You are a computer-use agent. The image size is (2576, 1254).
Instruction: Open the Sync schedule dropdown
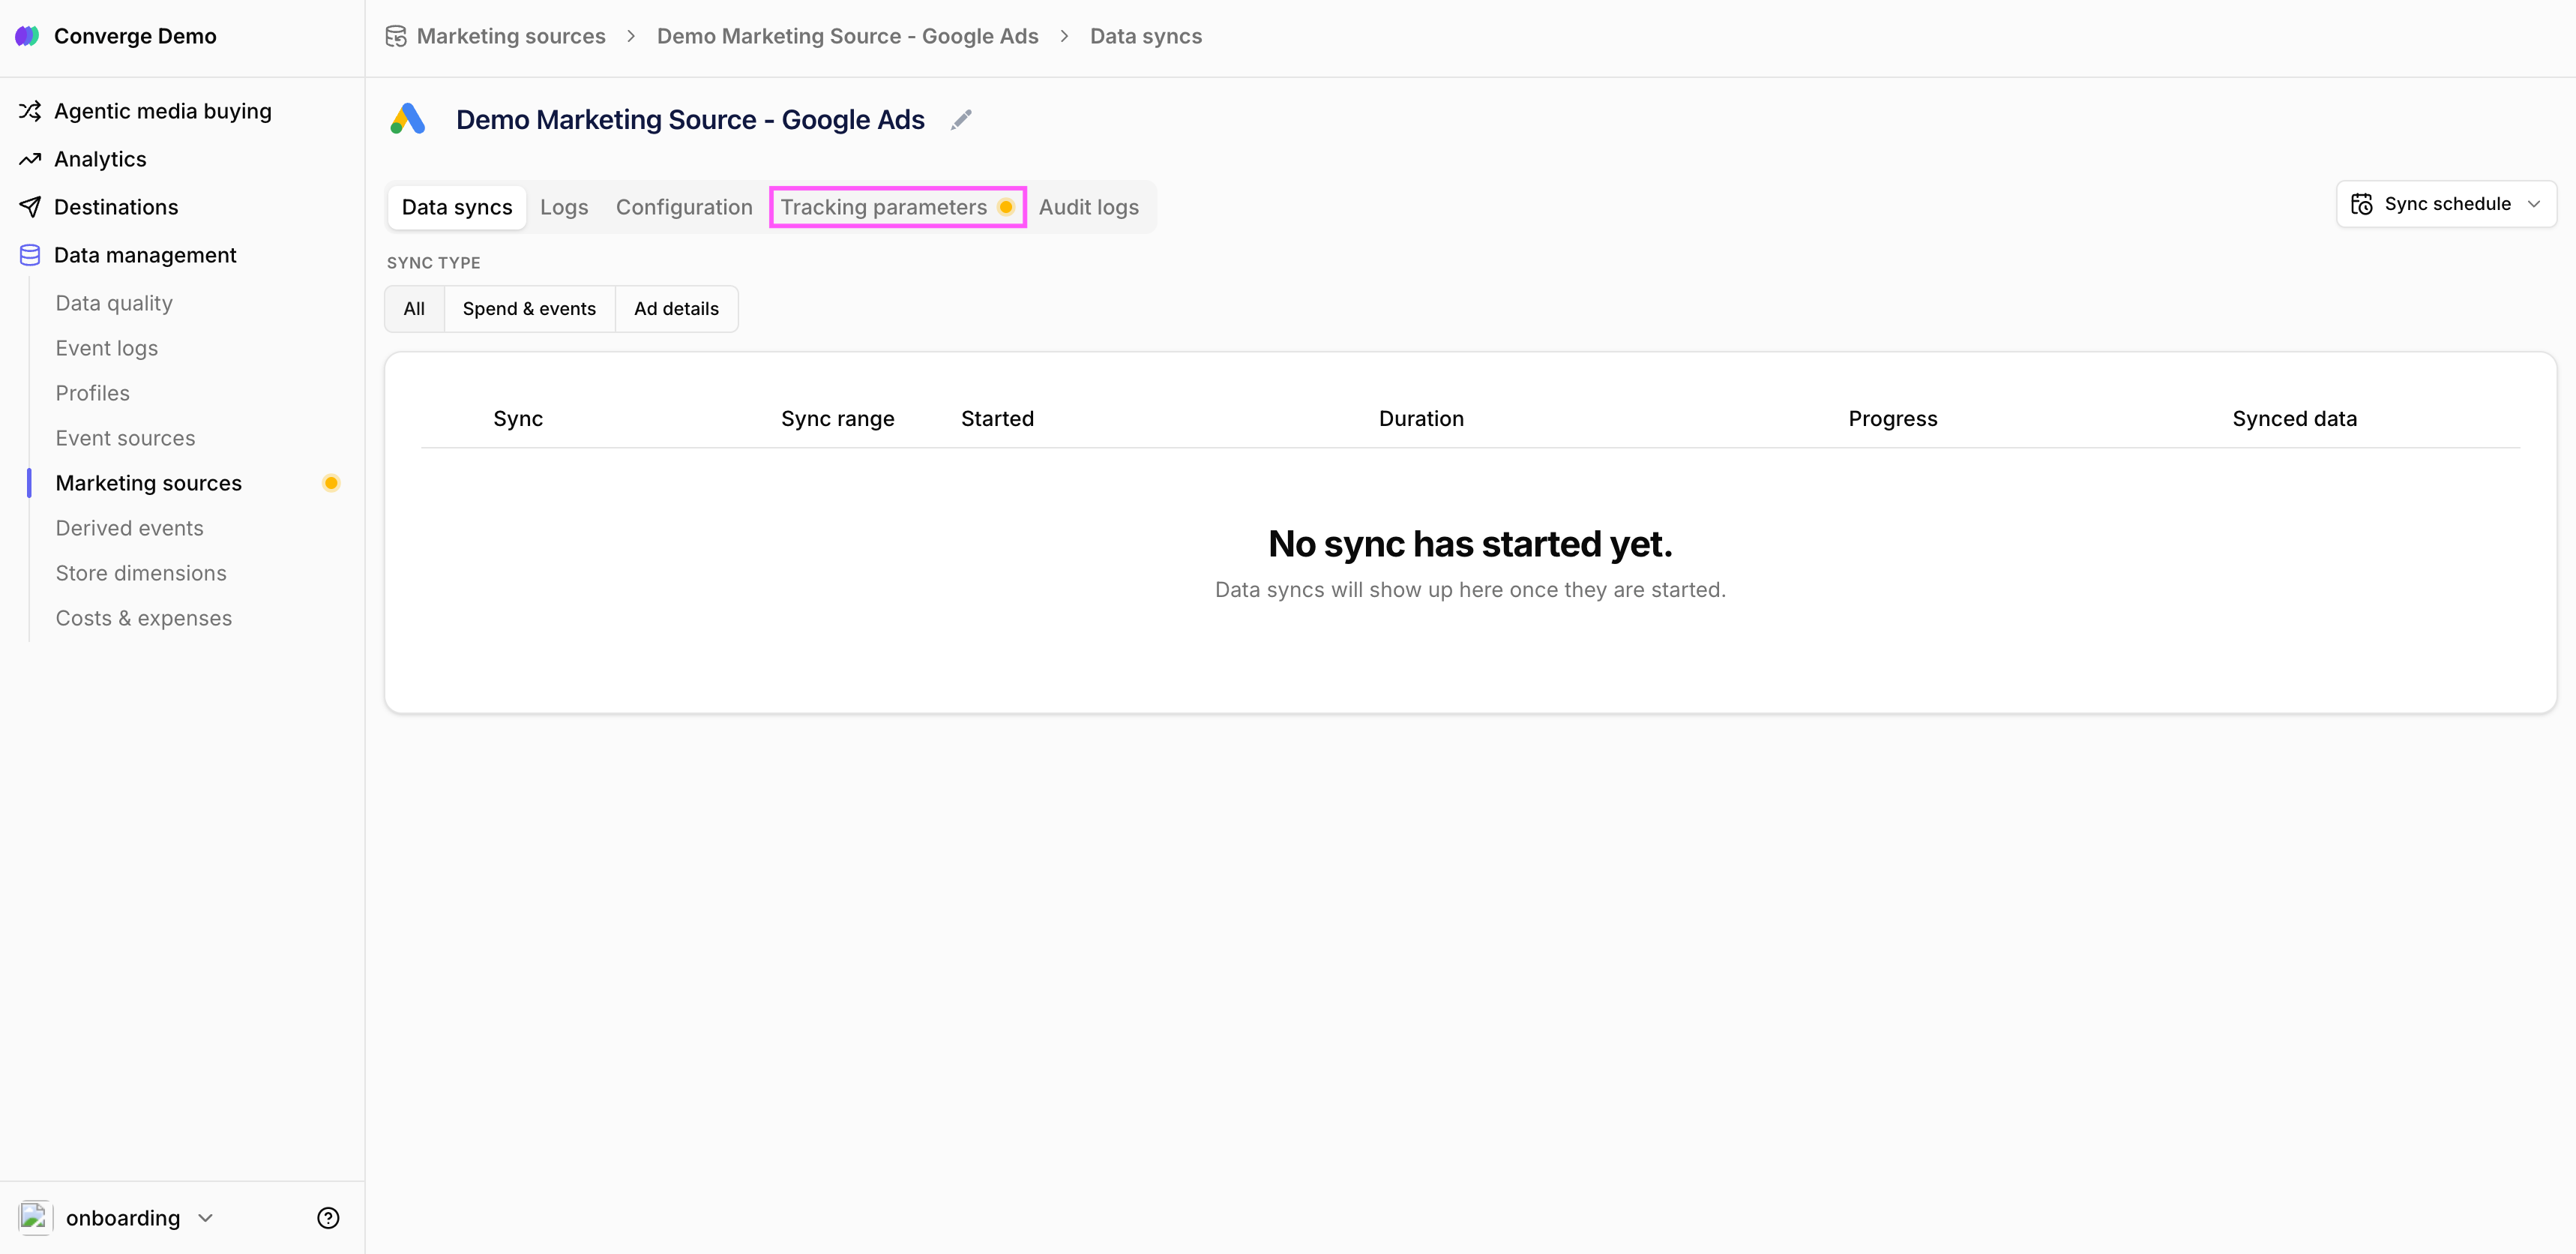(2446, 204)
